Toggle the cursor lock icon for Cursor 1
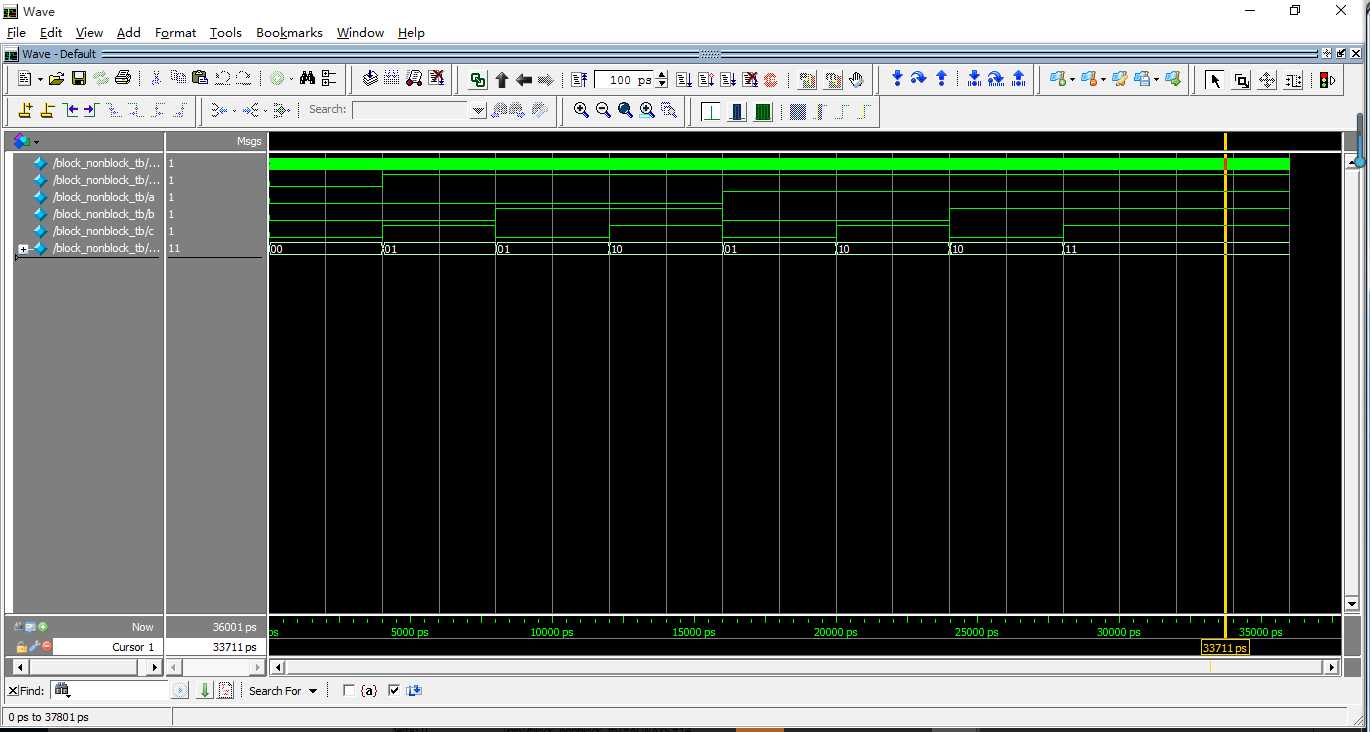Image resolution: width=1370 pixels, height=732 pixels. point(21,647)
